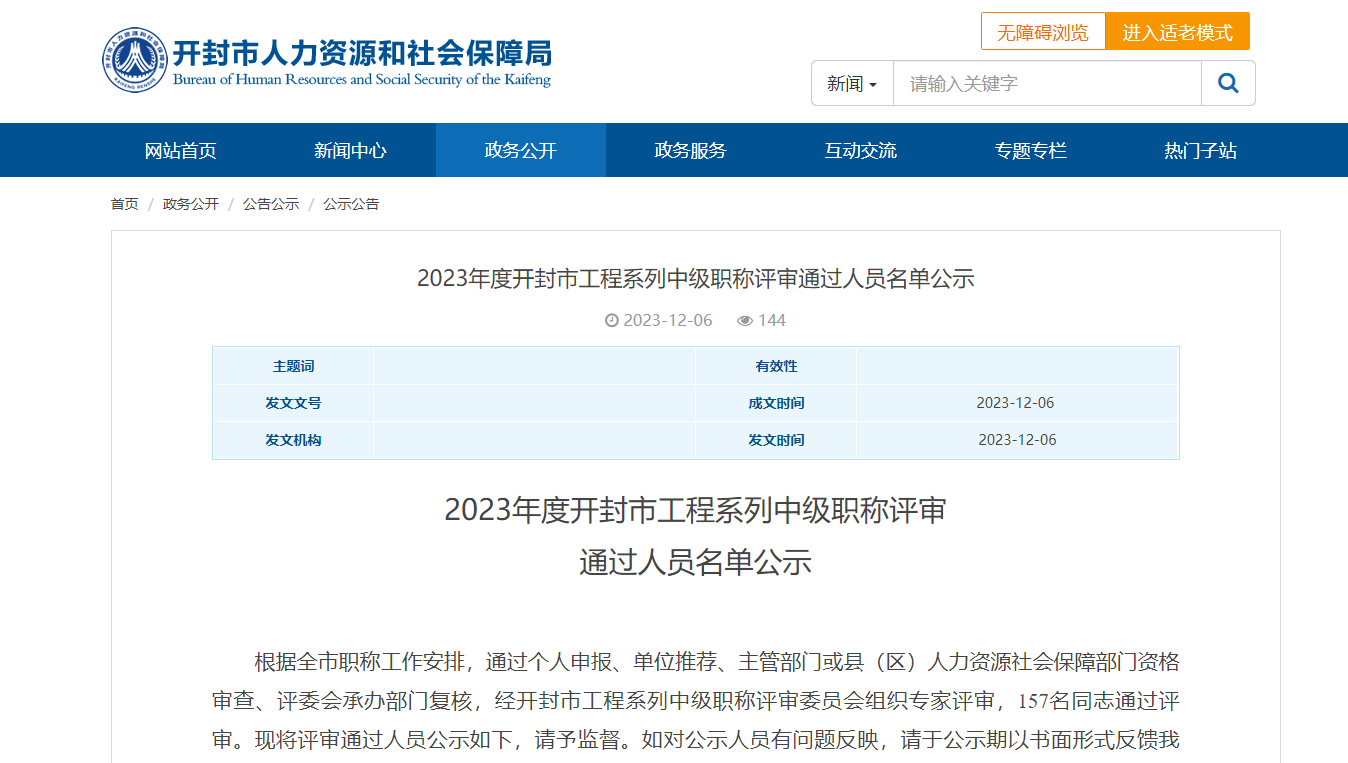Go to 网站首页 in navigation bar
Screen dimensions: 1348x763
tap(181, 151)
